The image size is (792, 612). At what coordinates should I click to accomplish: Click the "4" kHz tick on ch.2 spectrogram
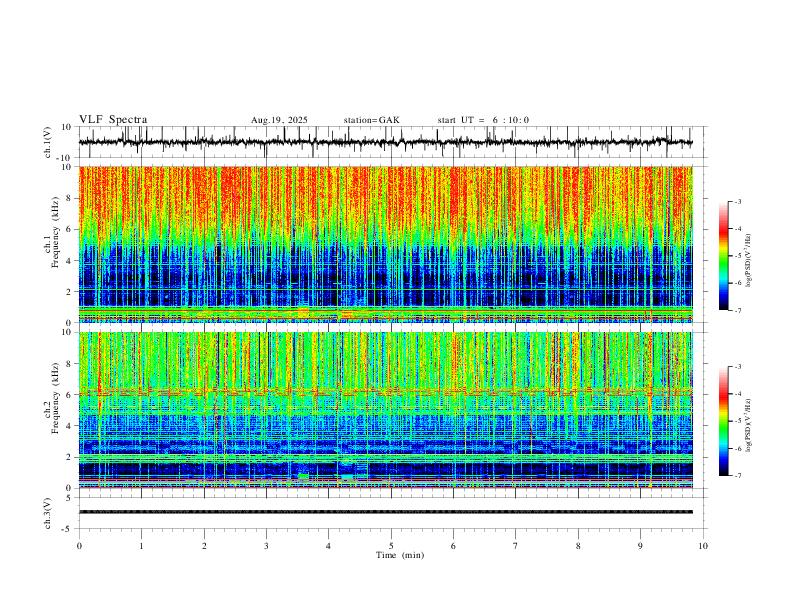pyautogui.click(x=71, y=426)
